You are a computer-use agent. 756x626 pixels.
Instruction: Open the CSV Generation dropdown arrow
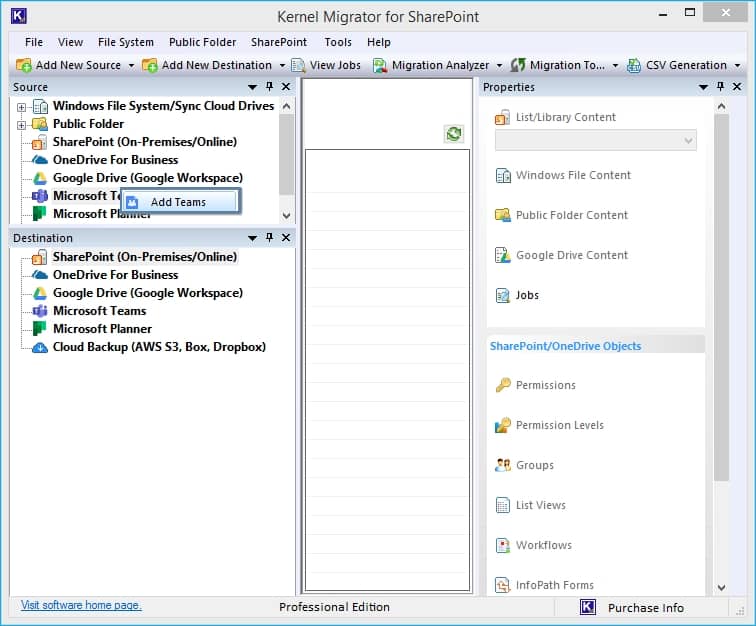[x=737, y=66]
